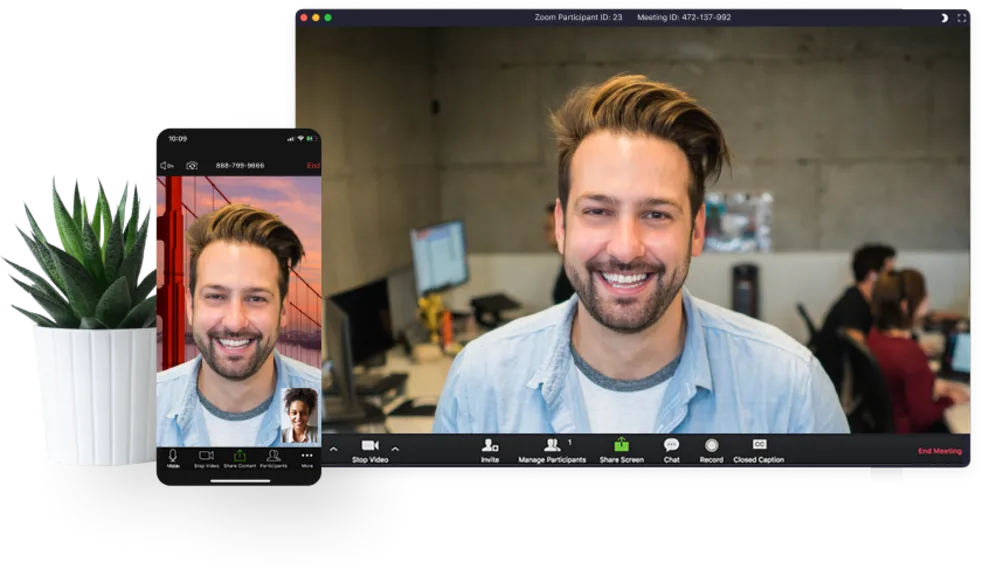
Task: Open the Chat panel
Action: [671, 446]
